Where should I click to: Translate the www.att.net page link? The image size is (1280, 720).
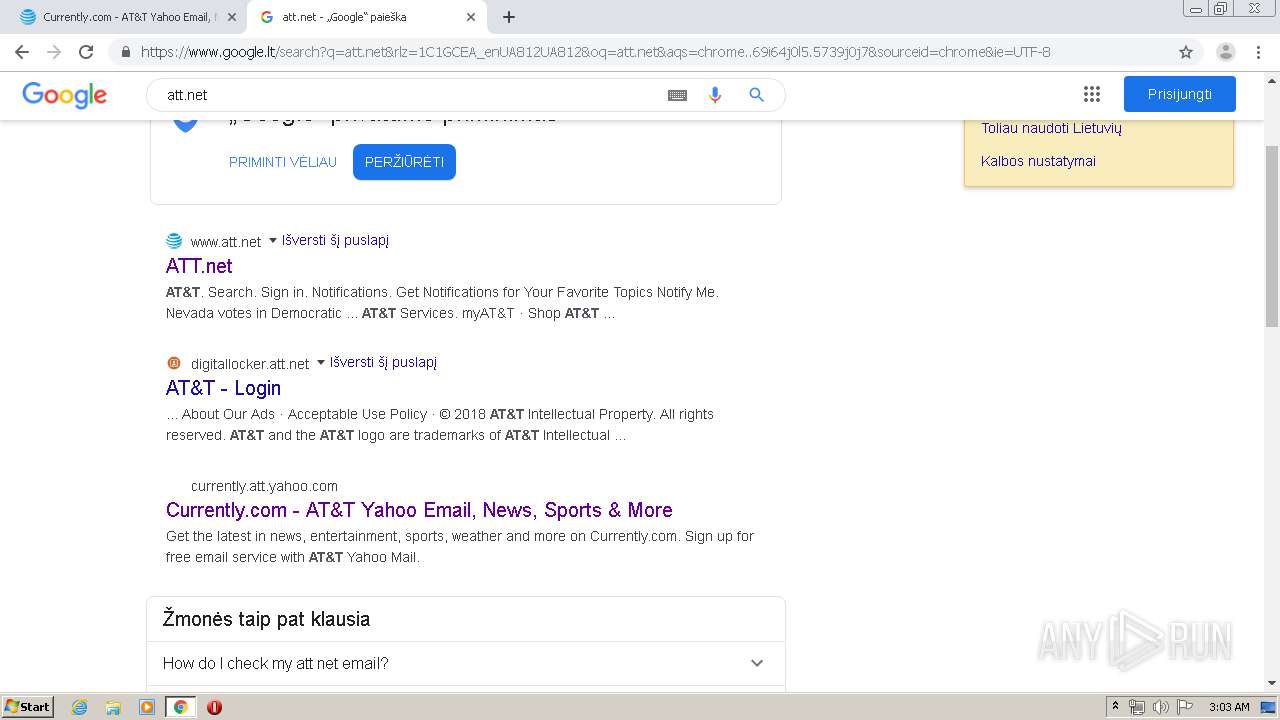[335, 240]
